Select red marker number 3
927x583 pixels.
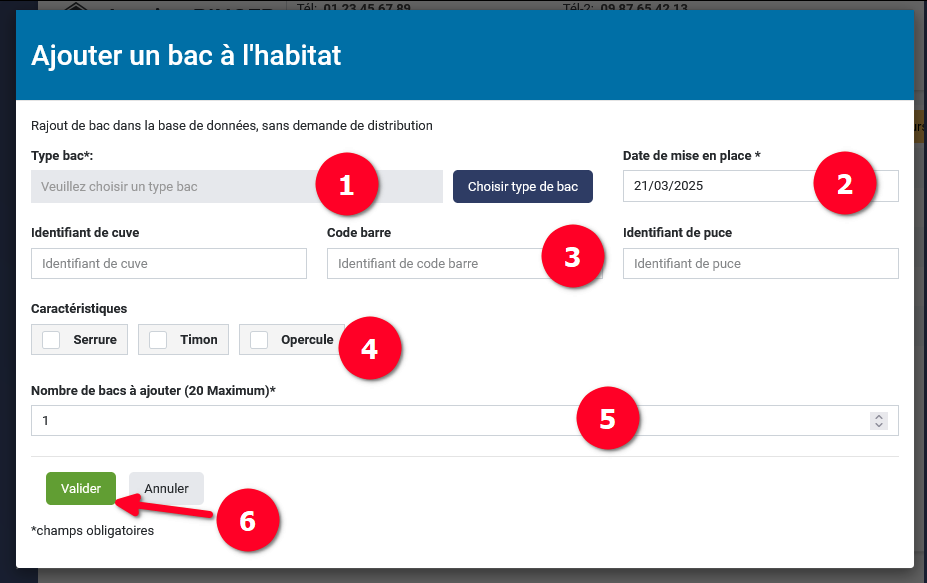pyautogui.click(x=572, y=257)
